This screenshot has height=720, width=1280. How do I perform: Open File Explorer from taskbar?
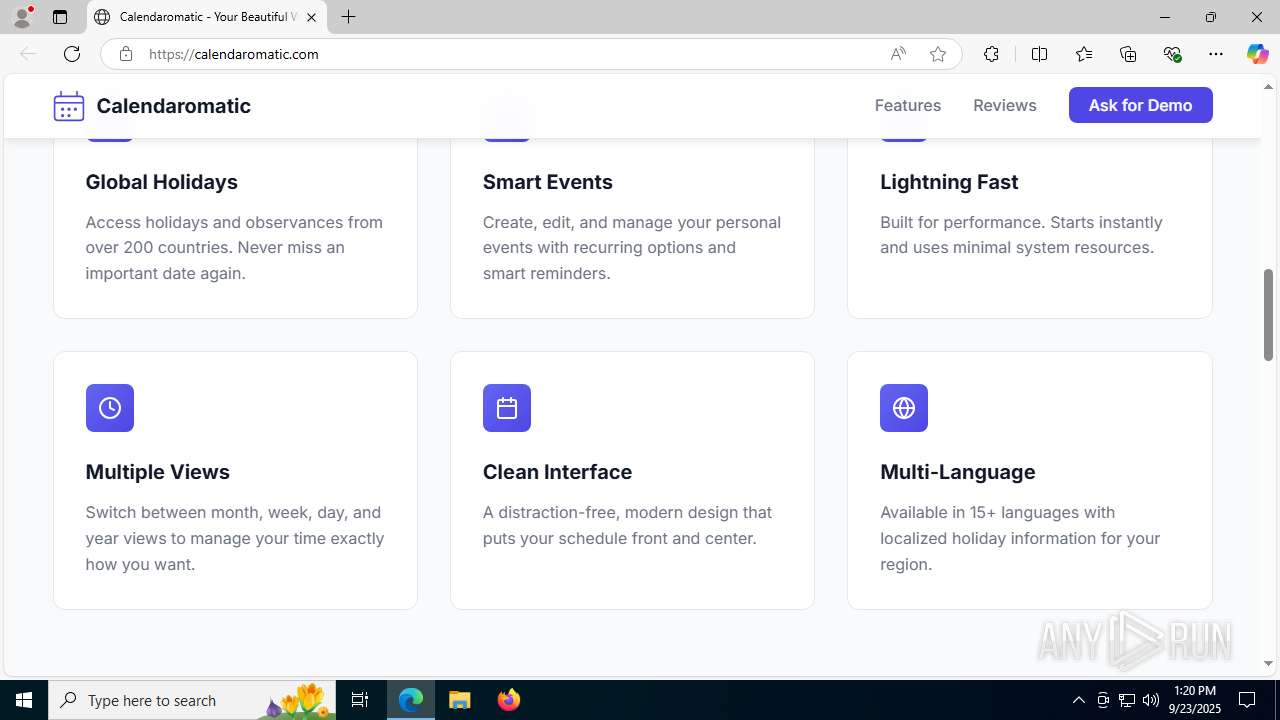pyautogui.click(x=460, y=700)
